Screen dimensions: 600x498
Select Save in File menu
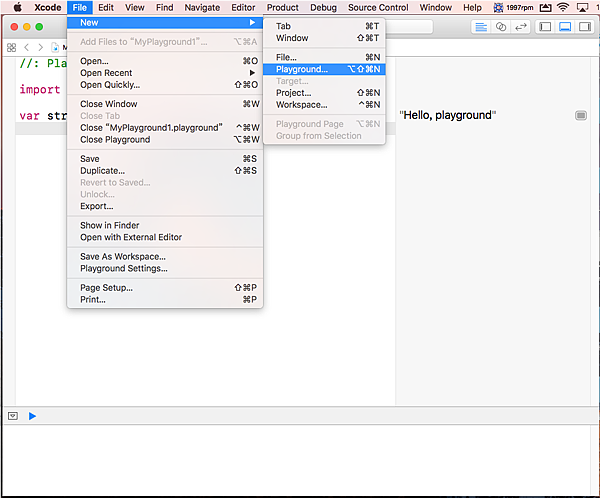tap(165, 159)
